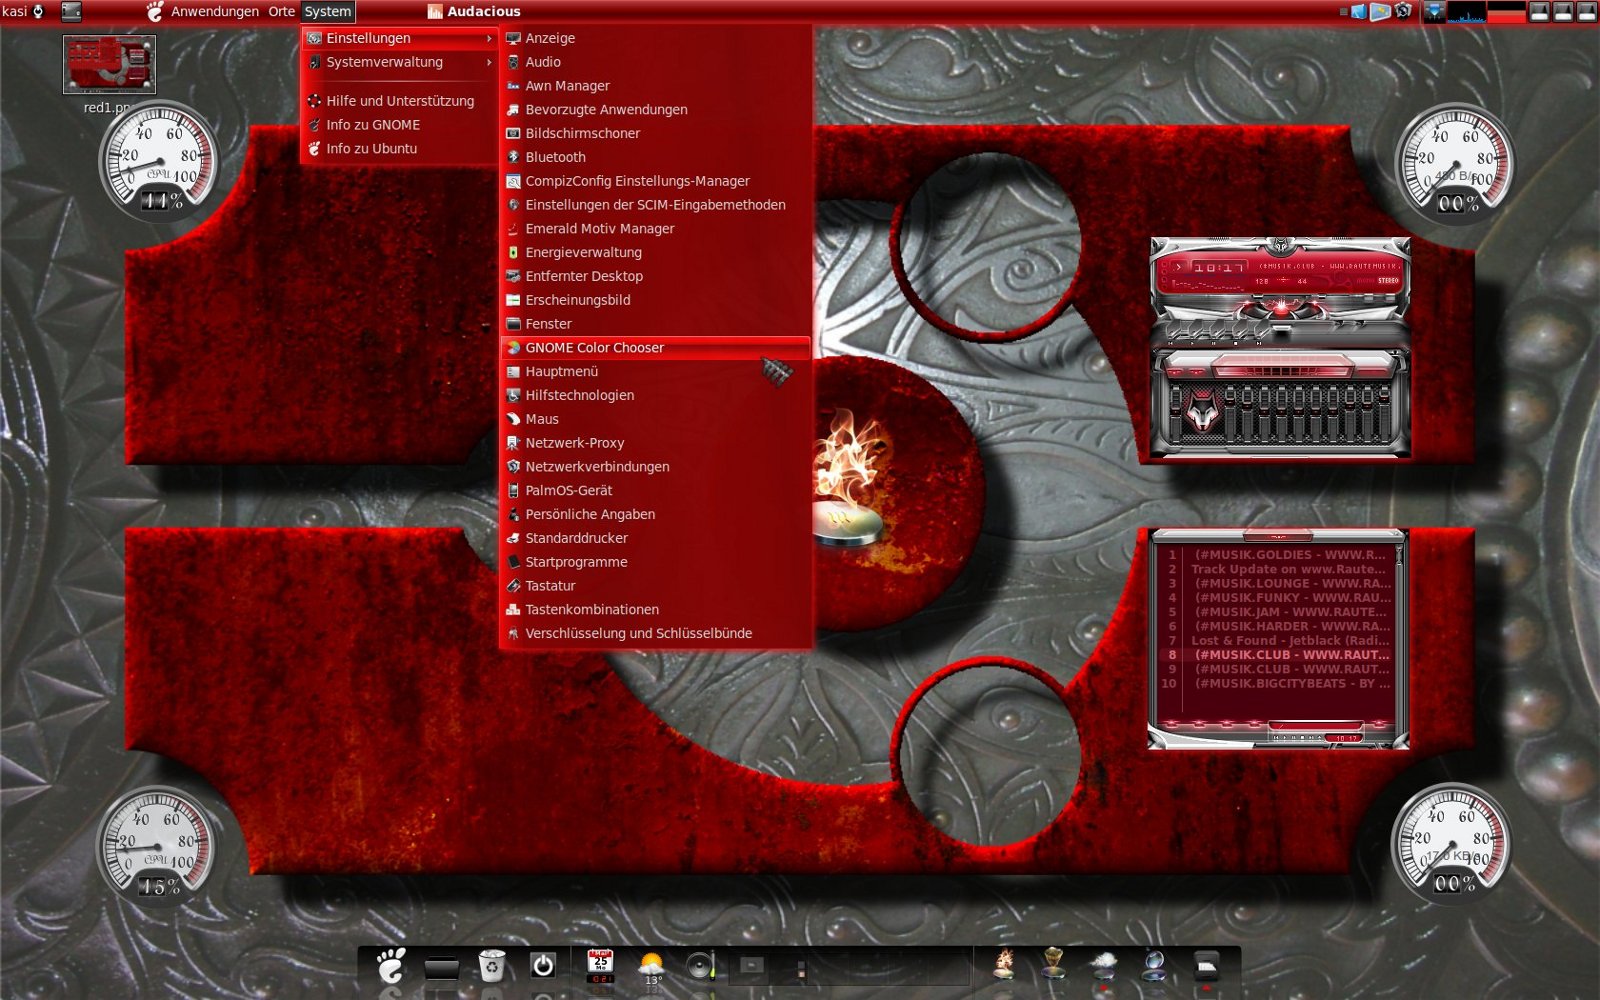This screenshot has height=1000, width=1600.
Task: Click the GNOME foot icon in the dock
Action: coord(391,966)
